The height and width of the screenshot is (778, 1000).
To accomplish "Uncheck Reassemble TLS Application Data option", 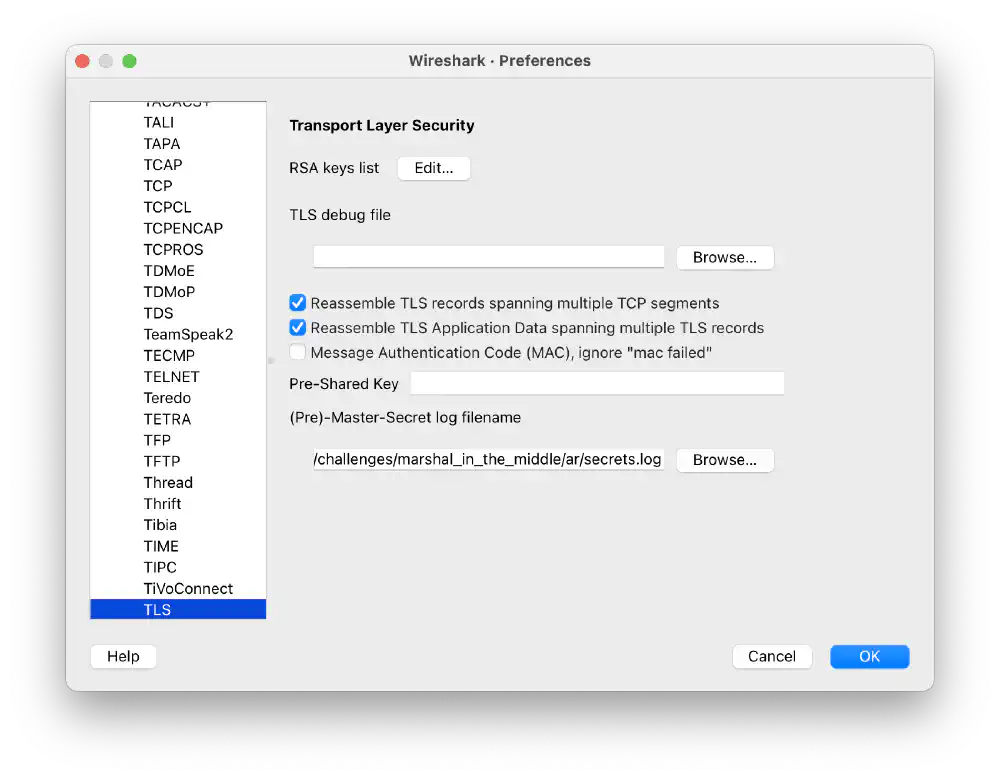I will (298, 327).
